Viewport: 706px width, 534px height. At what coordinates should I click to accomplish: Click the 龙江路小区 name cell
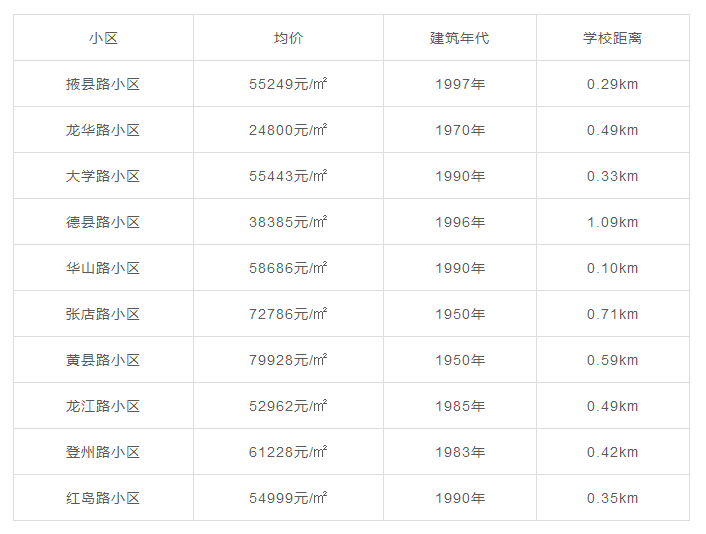(103, 406)
